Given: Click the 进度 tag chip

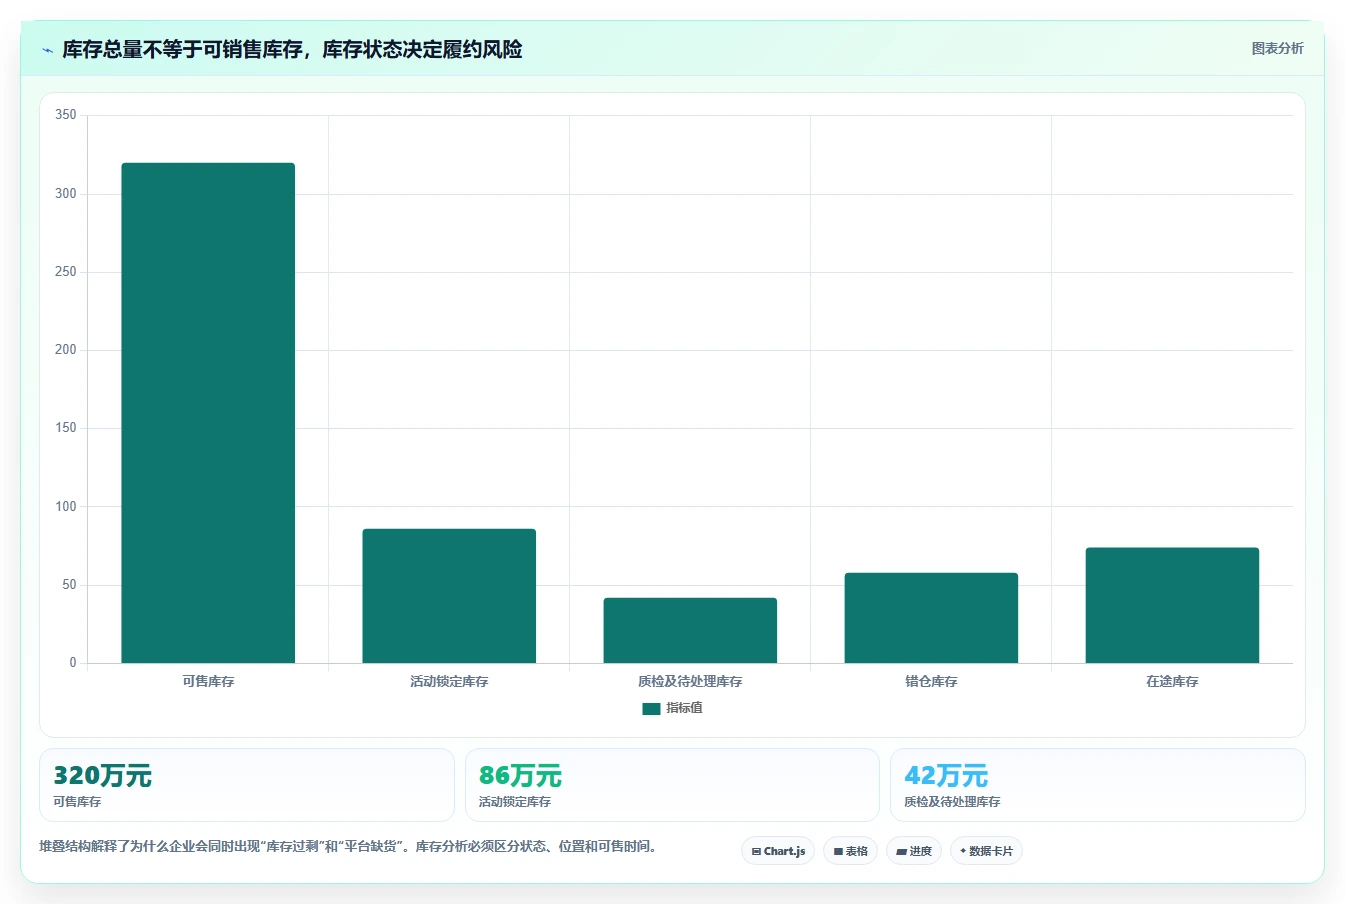Looking at the screenshot, I should pos(914,851).
